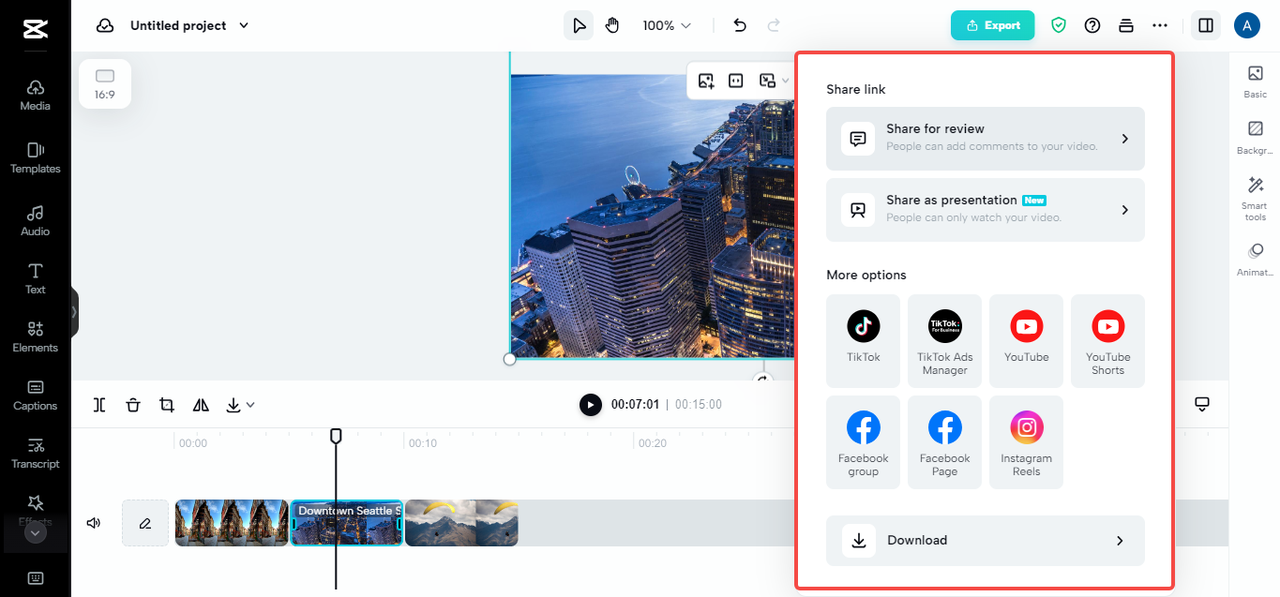This screenshot has width=1280, height=597.
Task: Open the account avatar A
Action: pyautogui.click(x=1246, y=25)
